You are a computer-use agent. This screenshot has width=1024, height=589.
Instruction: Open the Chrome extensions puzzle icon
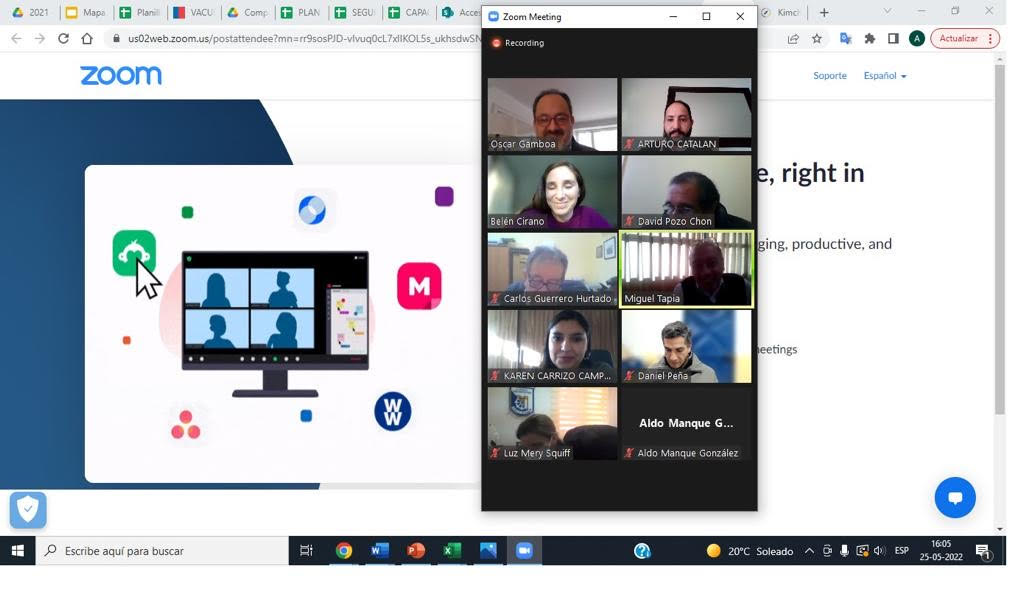click(x=869, y=39)
